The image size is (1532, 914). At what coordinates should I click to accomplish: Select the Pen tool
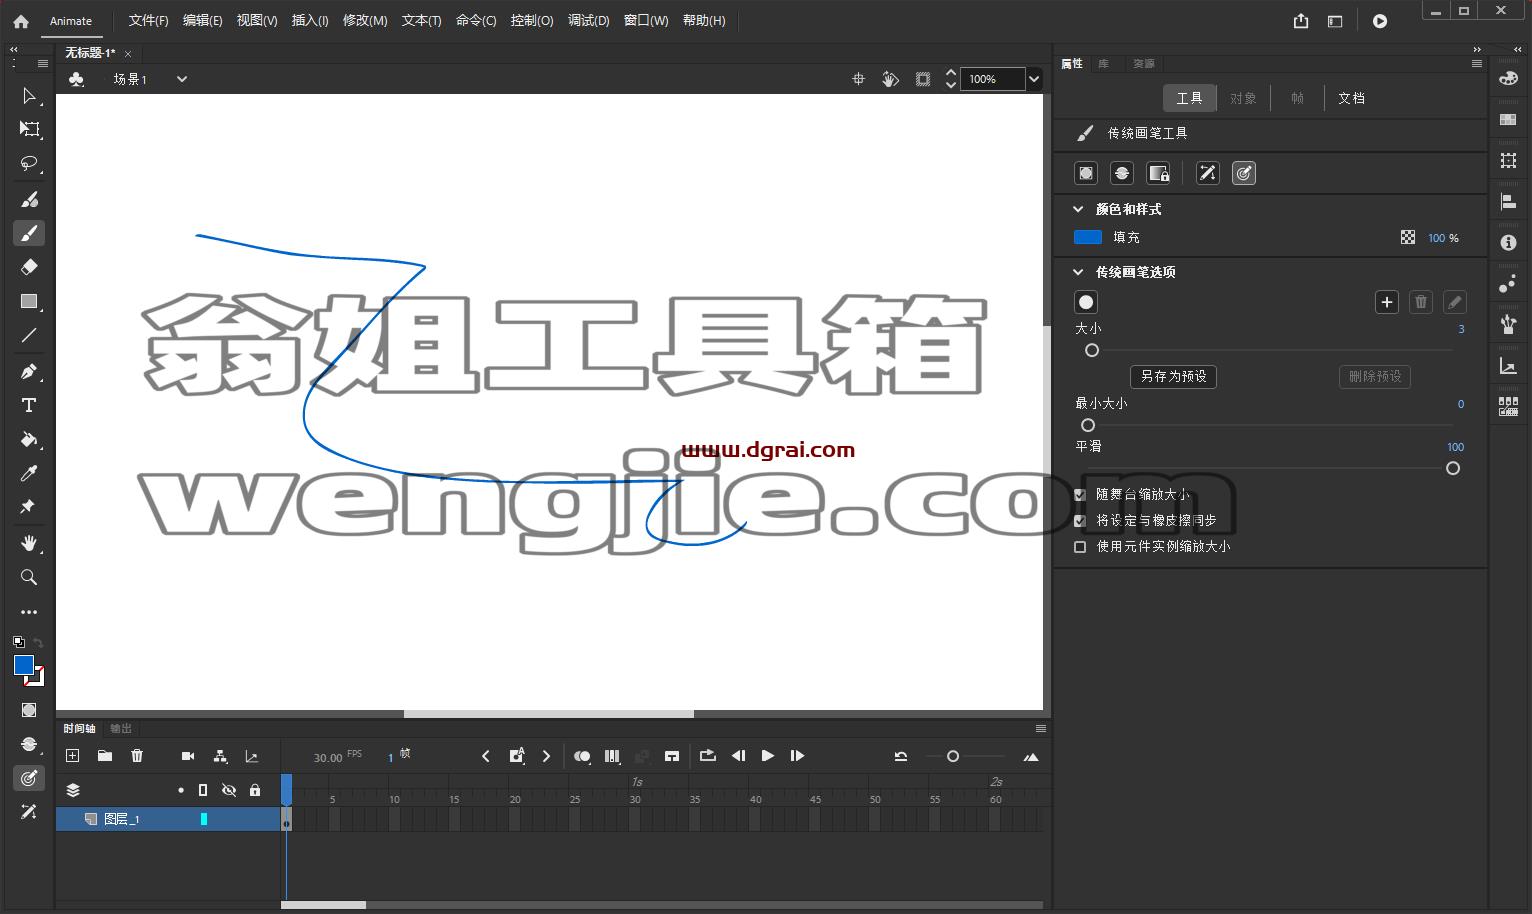click(29, 372)
